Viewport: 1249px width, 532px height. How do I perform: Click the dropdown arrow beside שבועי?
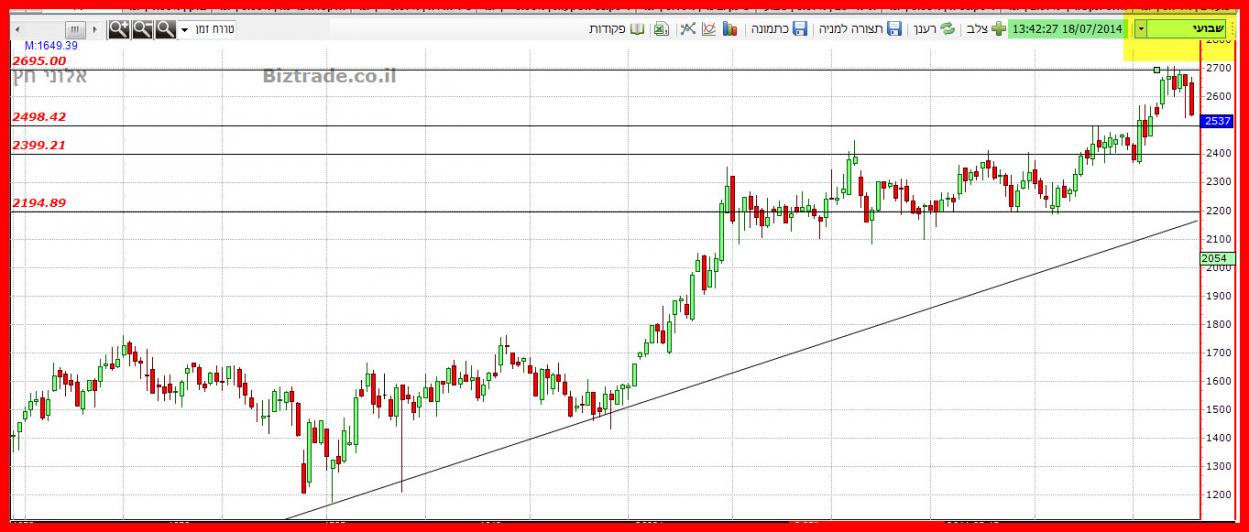click(1141, 29)
